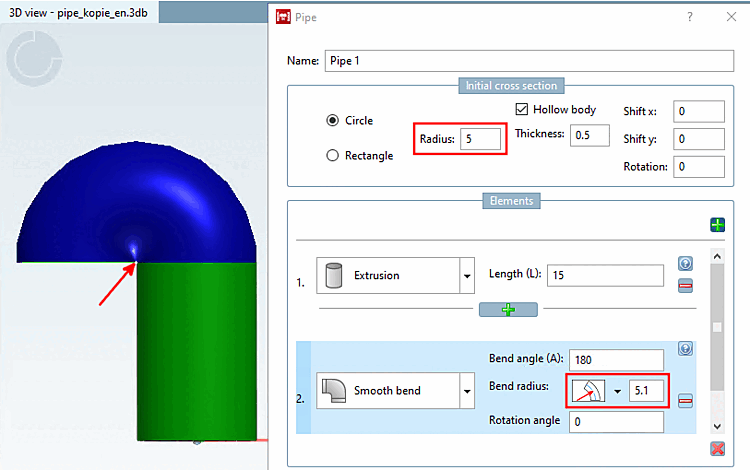The height and width of the screenshot is (470, 750).
Task: Click the Elements group header
Action: tap(511, 201)
